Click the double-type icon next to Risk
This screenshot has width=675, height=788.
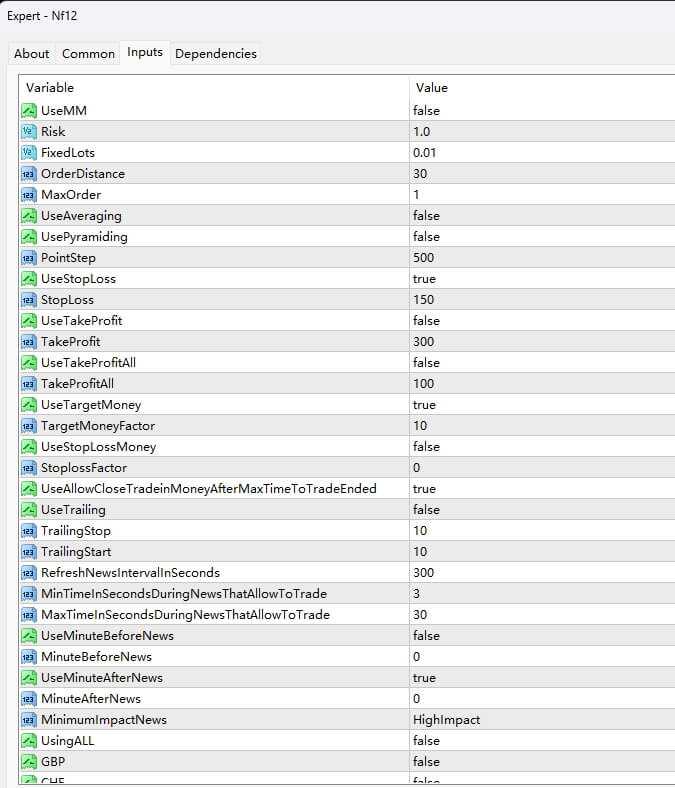tap(28, 131)
